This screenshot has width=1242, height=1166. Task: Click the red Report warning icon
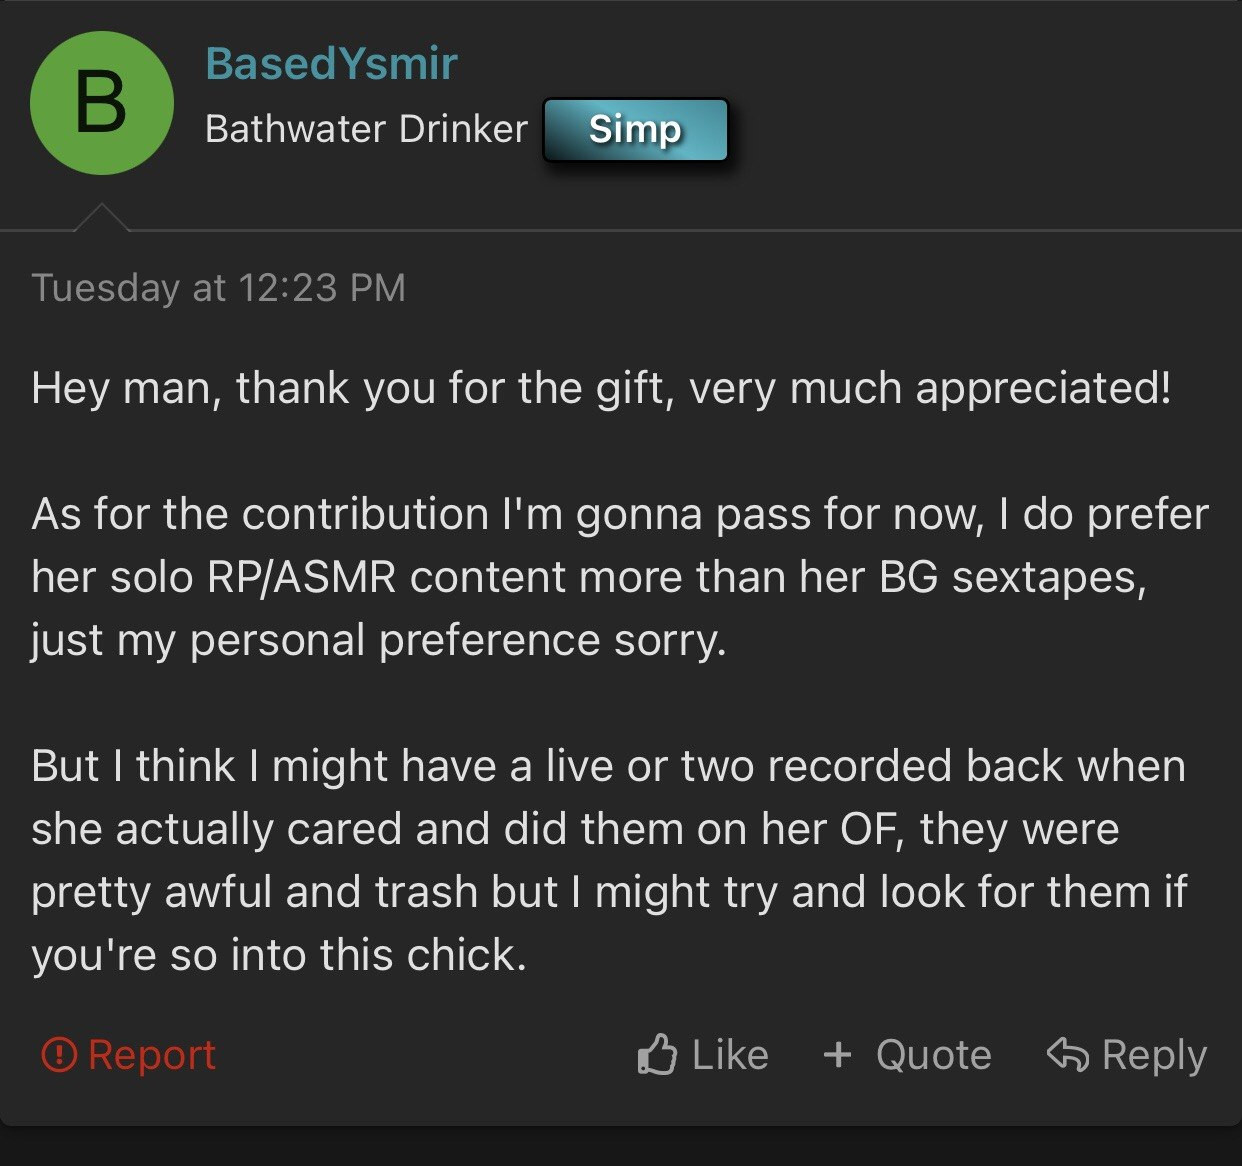[x=59, y=1054]
